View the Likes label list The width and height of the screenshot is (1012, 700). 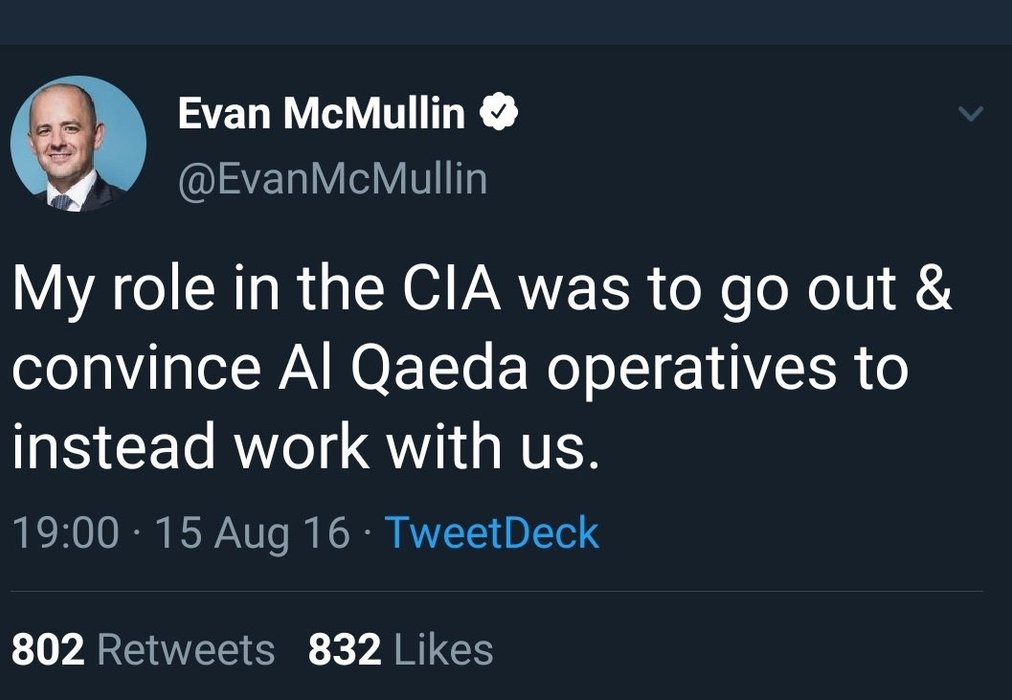pos(443,650)
